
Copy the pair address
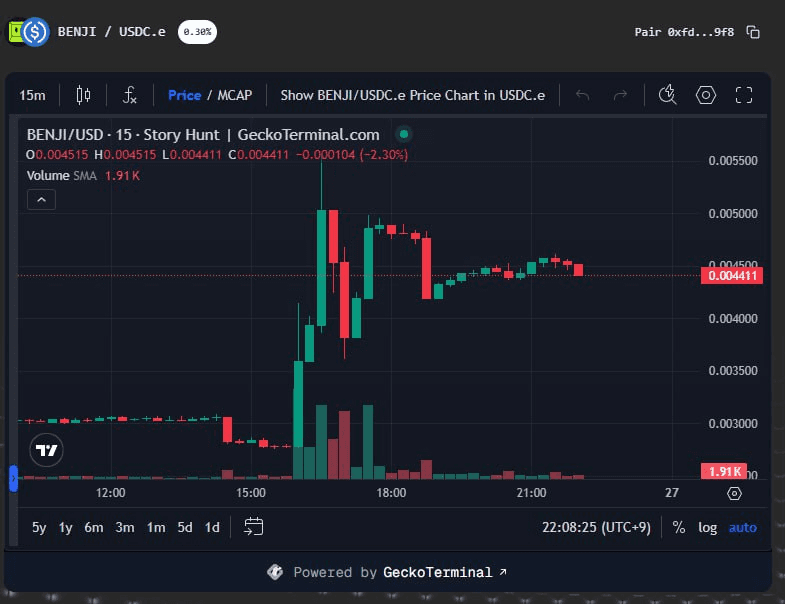coord(753,32)
